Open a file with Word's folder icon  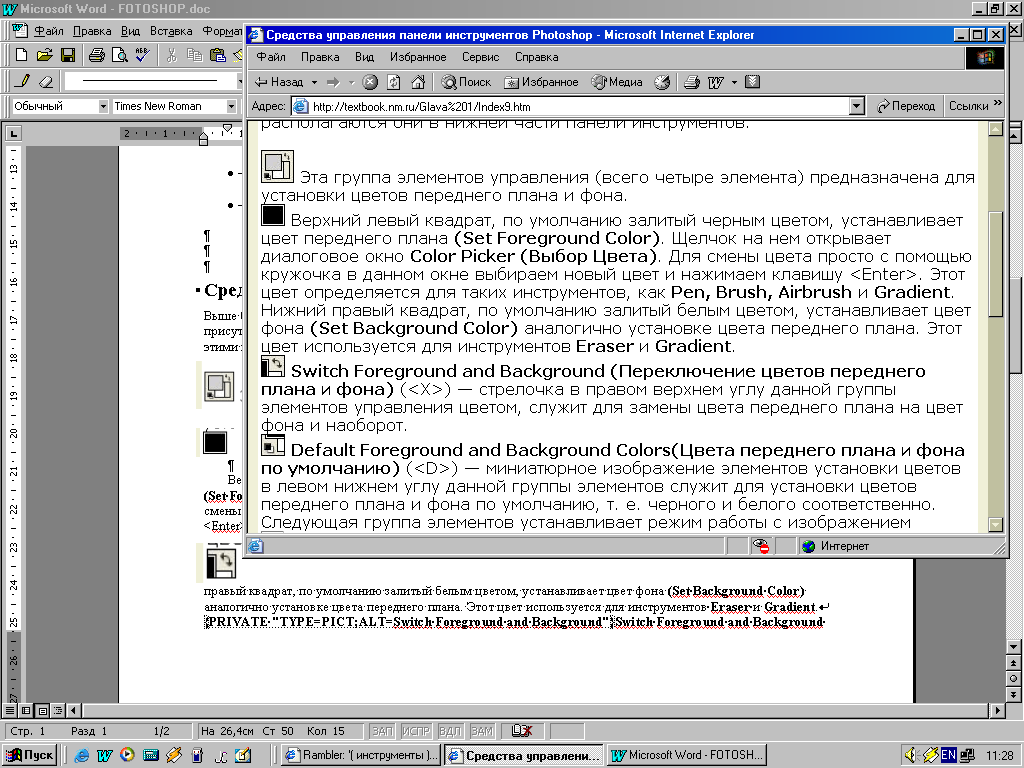[44, 55]
